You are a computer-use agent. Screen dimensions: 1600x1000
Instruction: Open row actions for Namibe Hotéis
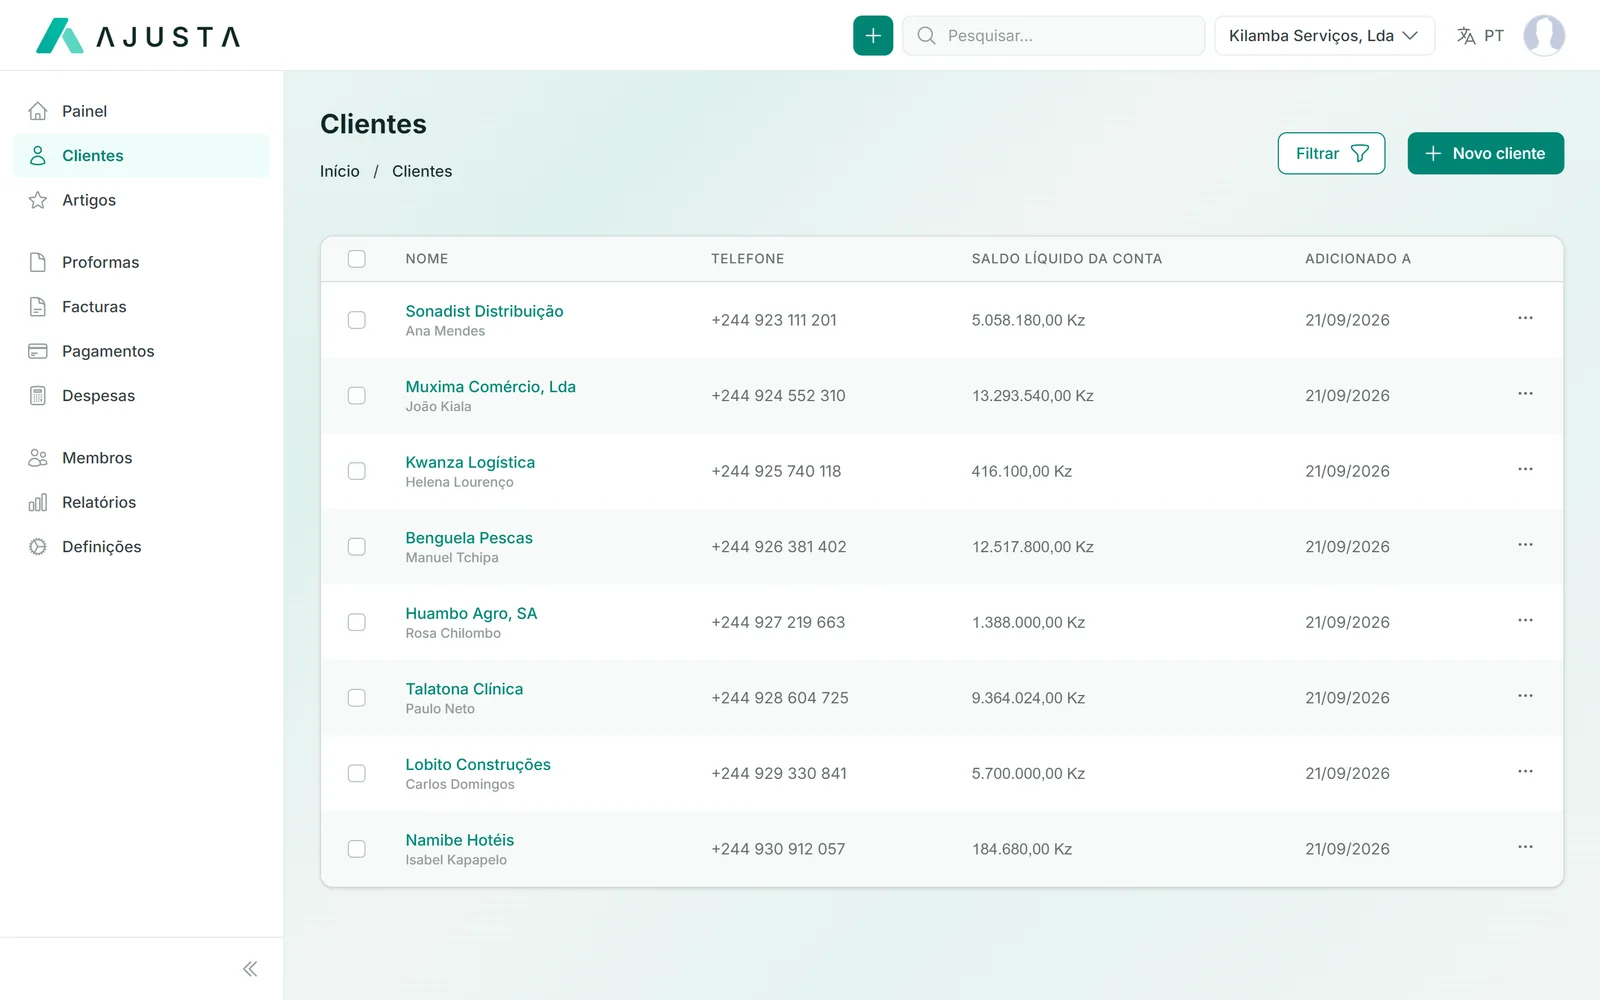1525,847
